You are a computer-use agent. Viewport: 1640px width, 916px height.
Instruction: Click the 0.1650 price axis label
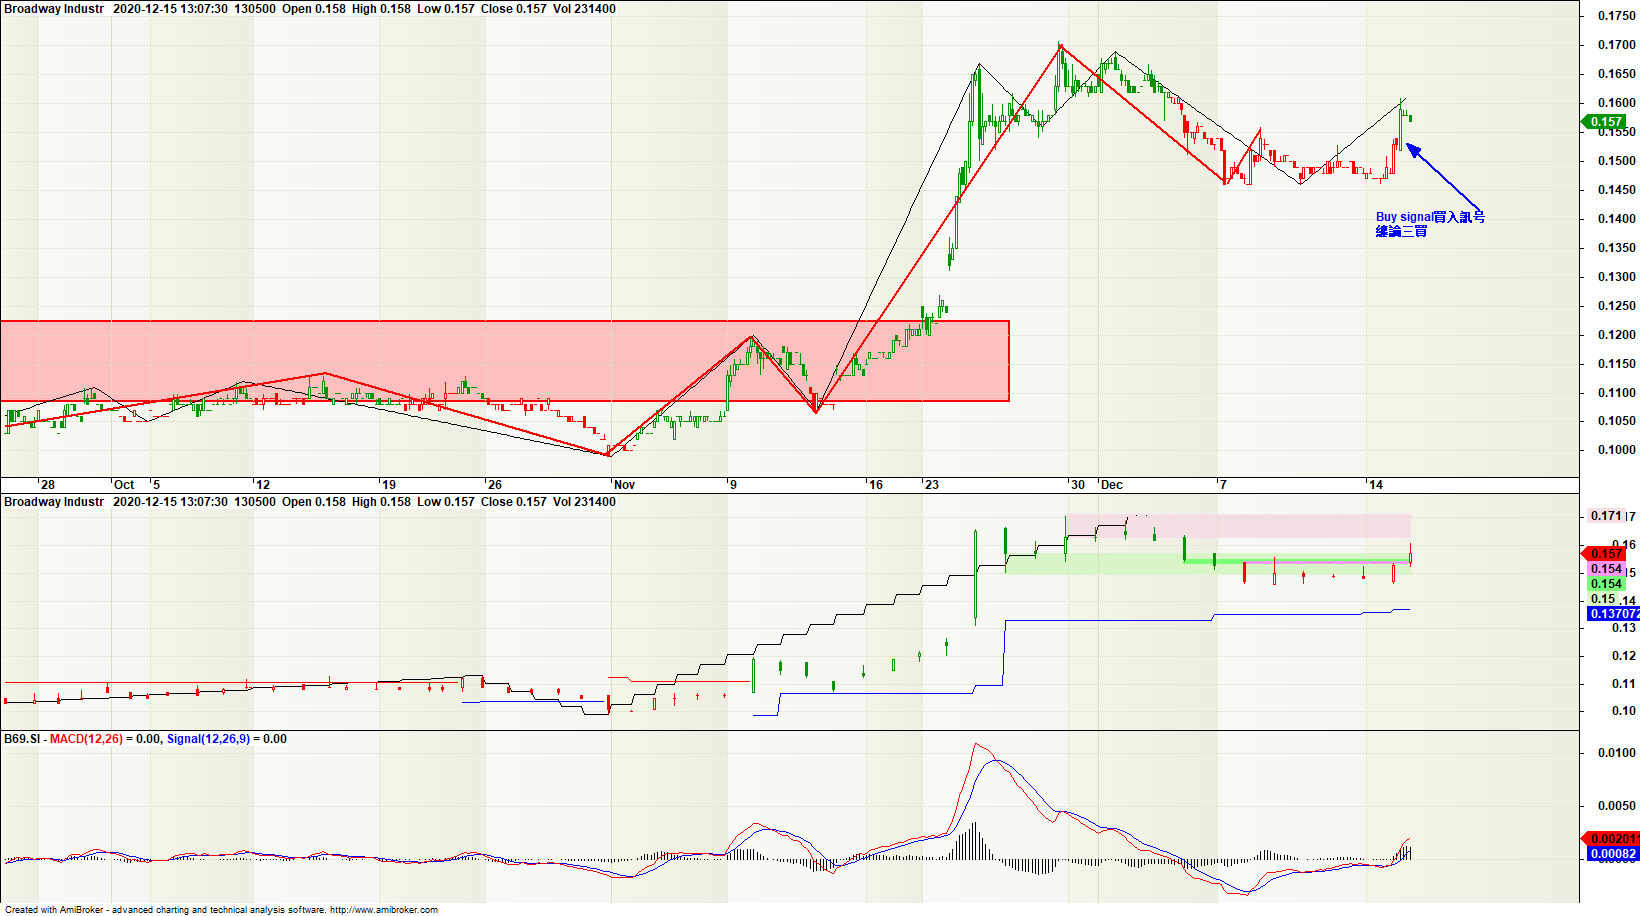[1617, 74]
